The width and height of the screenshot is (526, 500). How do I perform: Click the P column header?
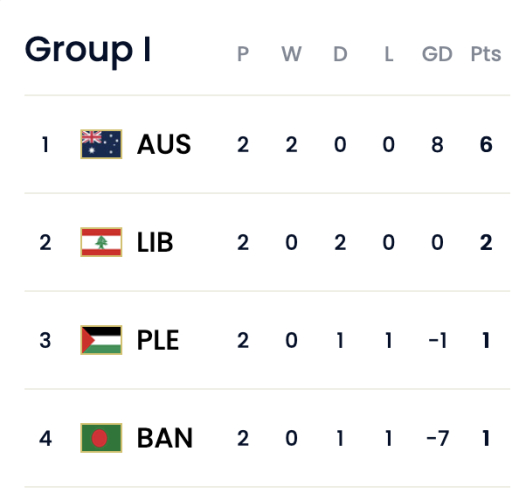point(243,54)
